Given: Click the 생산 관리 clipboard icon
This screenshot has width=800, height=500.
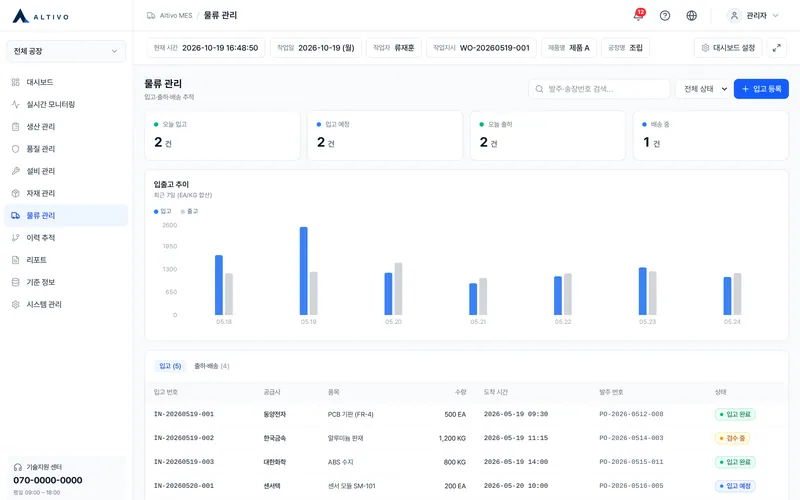Looking at the screenshot, I should coord(16,127).
